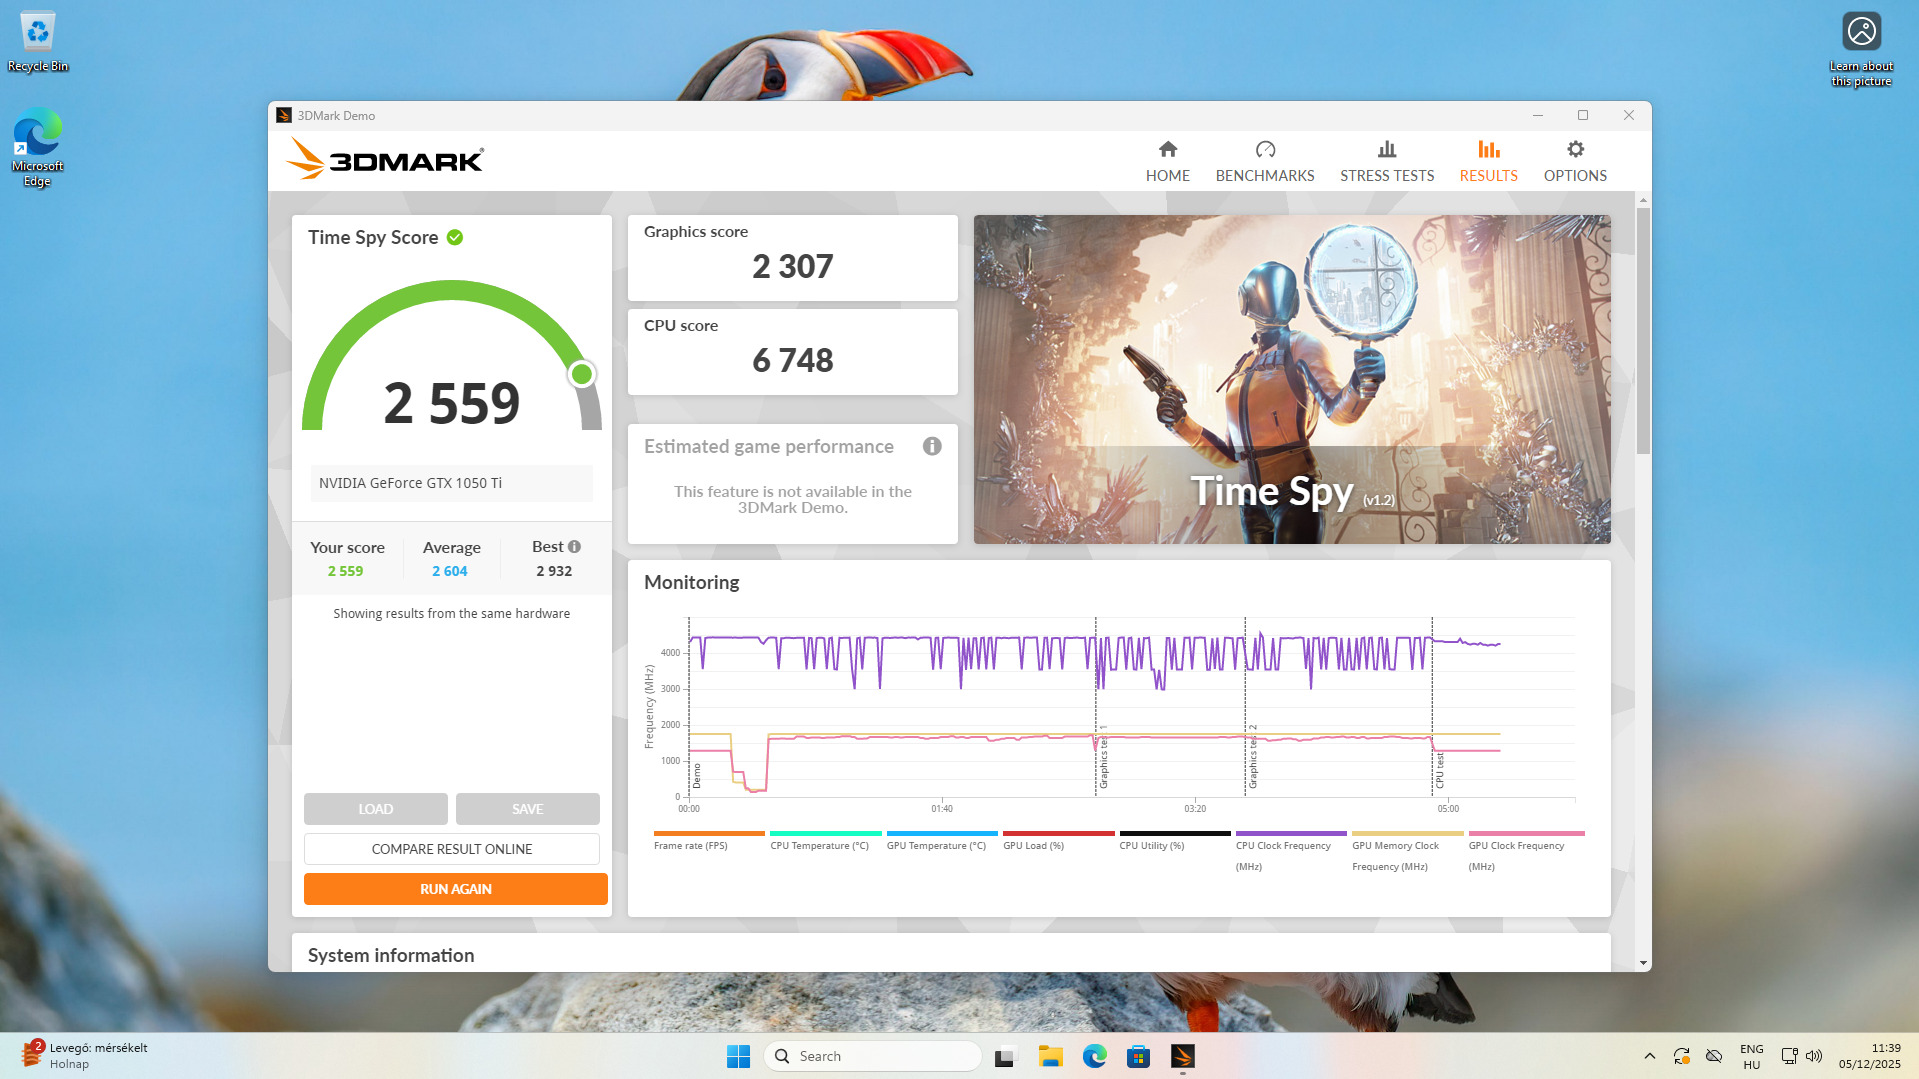Click the Time Spy benchmark artwork

click(x=1292, y=379)
